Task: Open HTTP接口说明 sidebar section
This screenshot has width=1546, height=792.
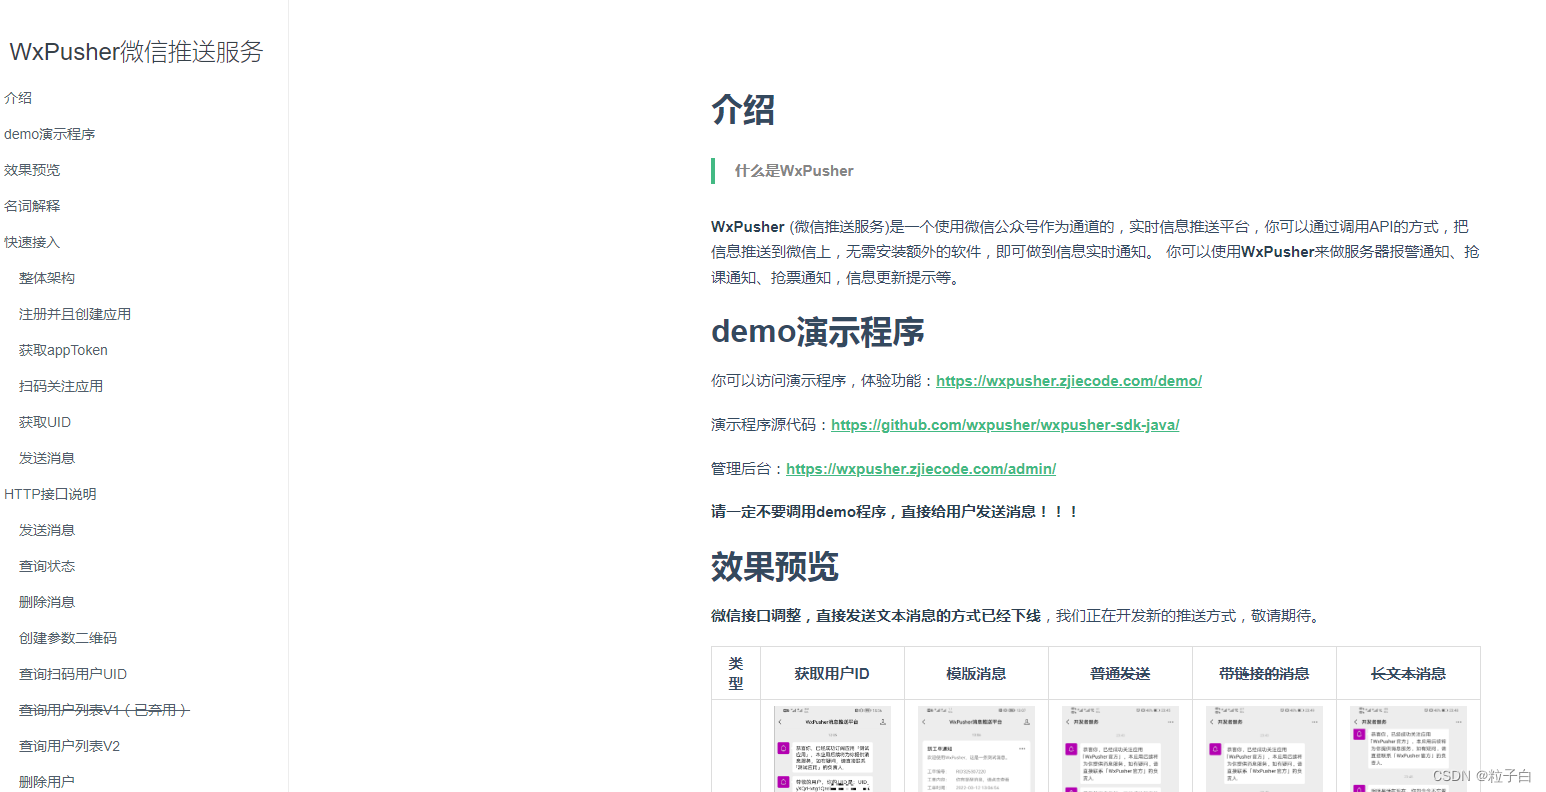Action: [x=50, y=494]
